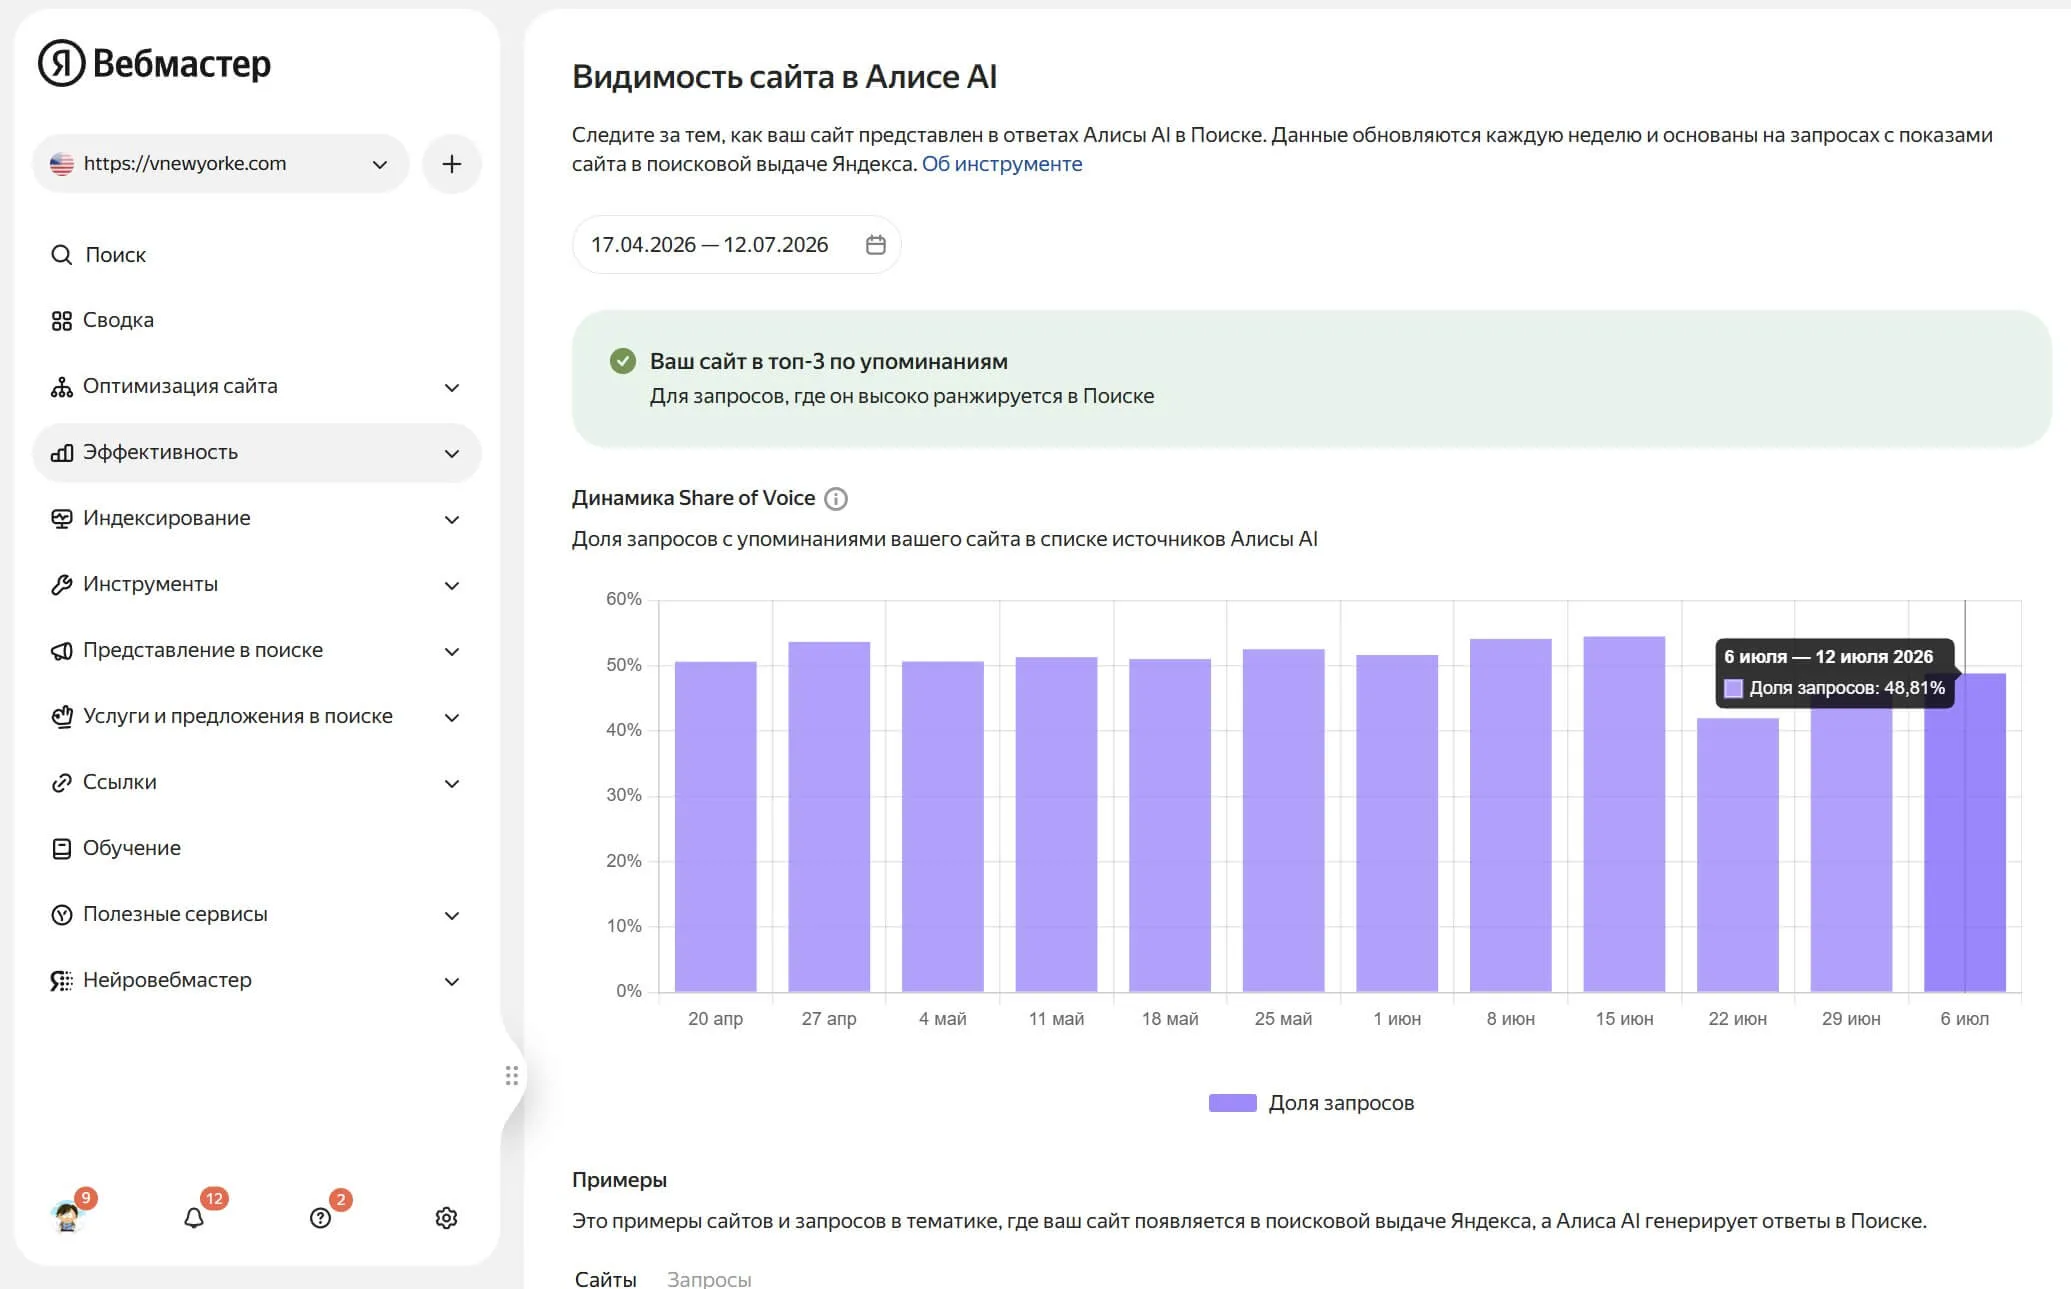Image resolution: width=2071 pixels, height=1289 pixels.
Task: Click the Представление в поиске megaphone icon
Action: coord(61,651)
